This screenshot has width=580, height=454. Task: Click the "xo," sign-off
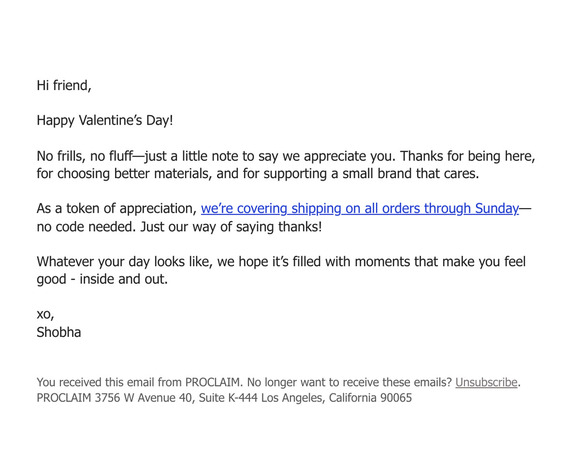(x=45, y=315)
